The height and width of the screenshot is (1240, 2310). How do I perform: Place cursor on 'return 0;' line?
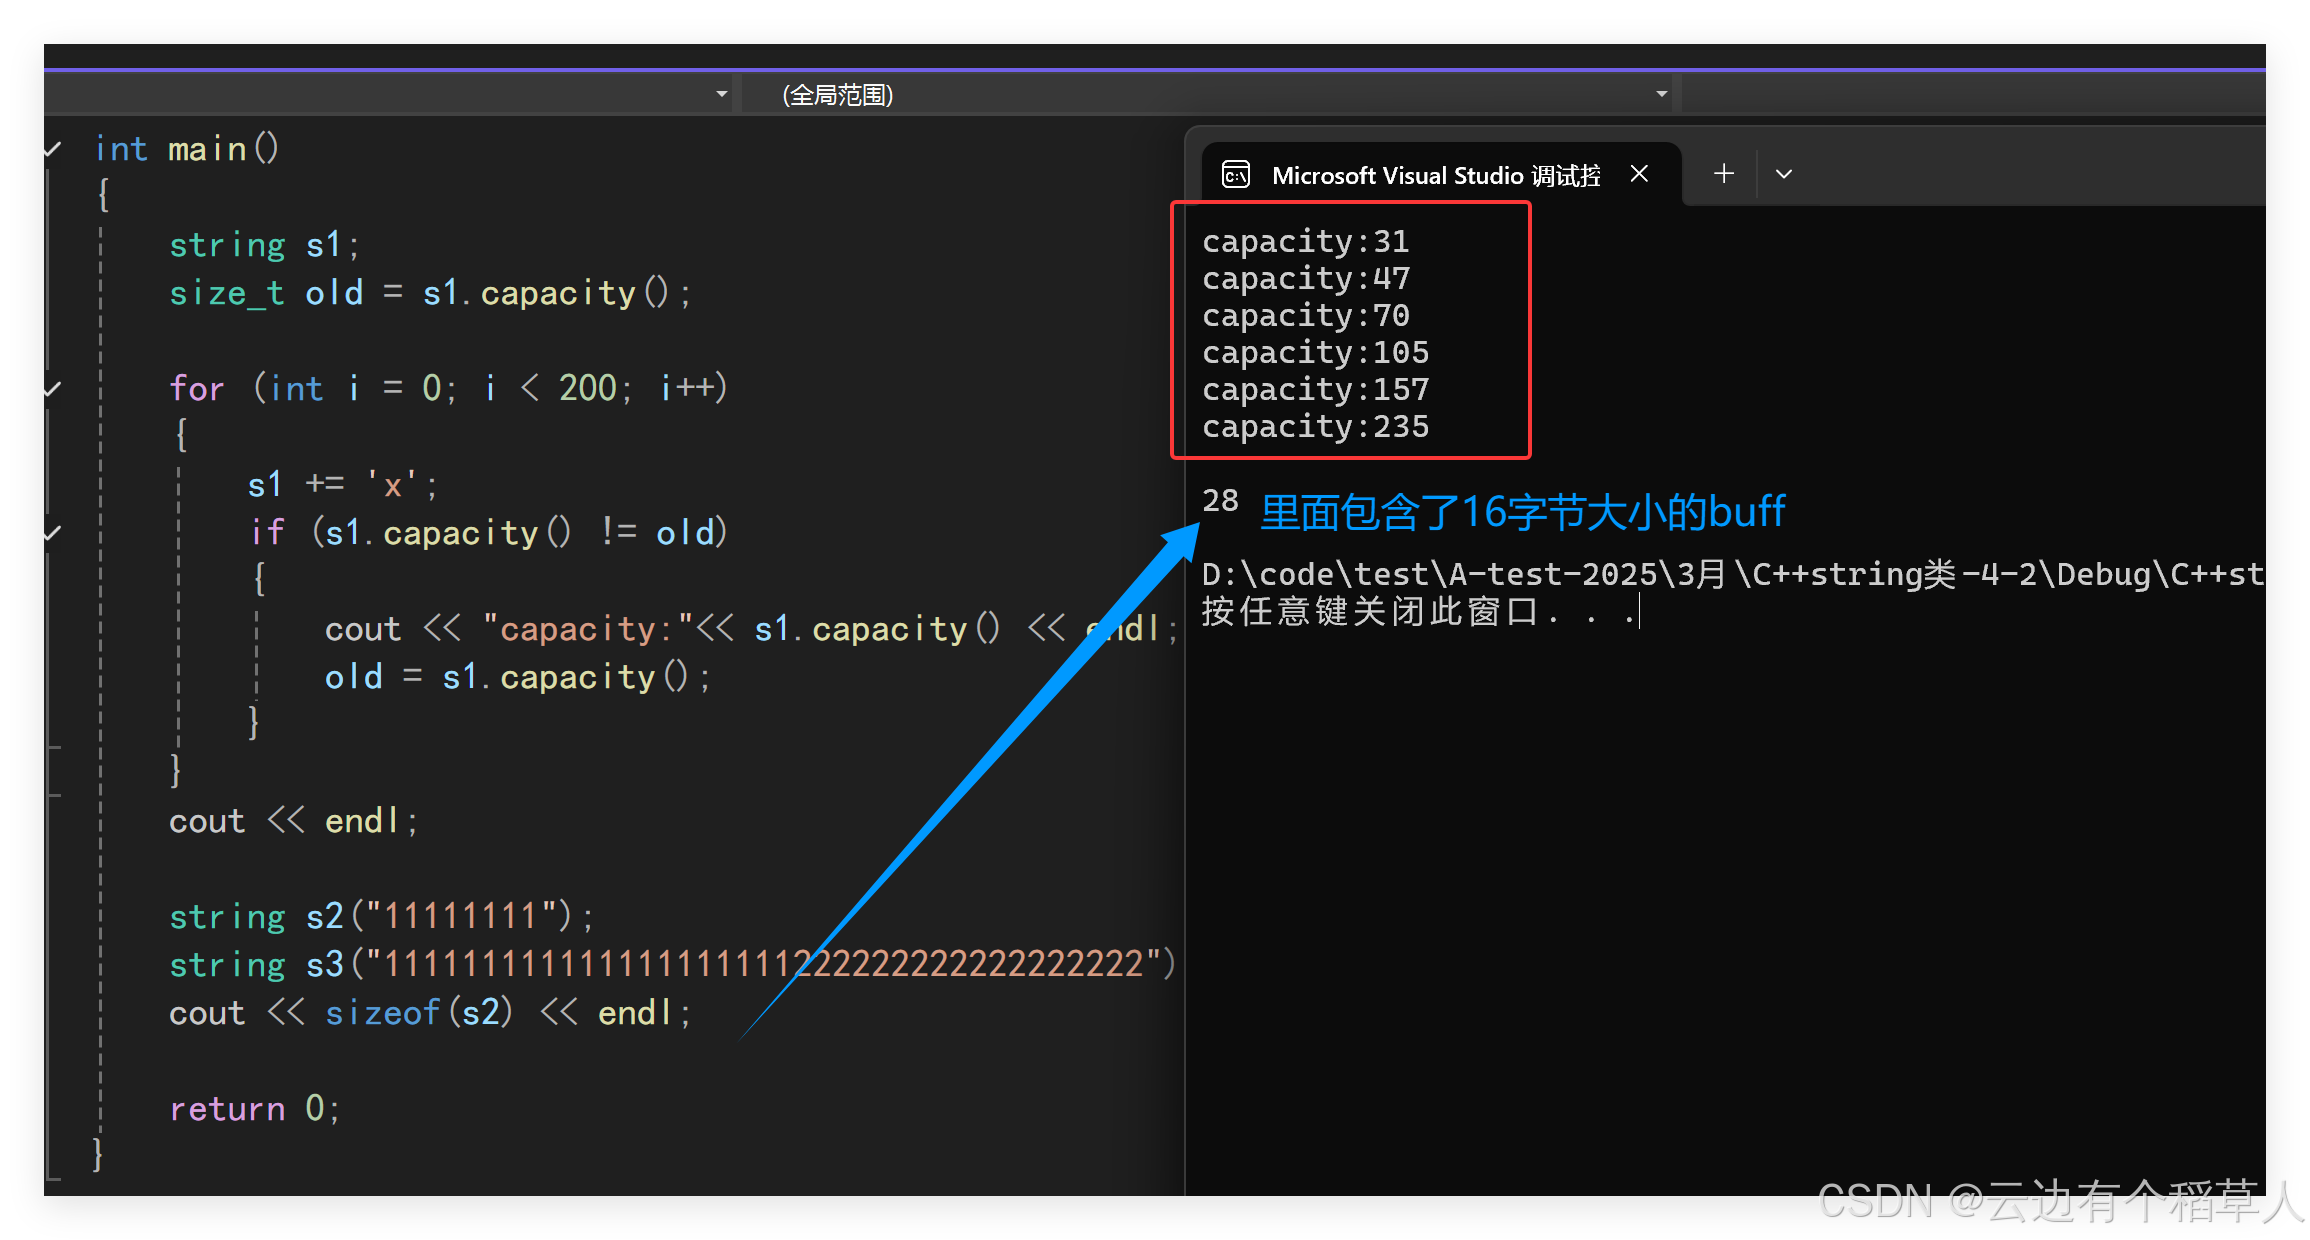click(255, 1109)
